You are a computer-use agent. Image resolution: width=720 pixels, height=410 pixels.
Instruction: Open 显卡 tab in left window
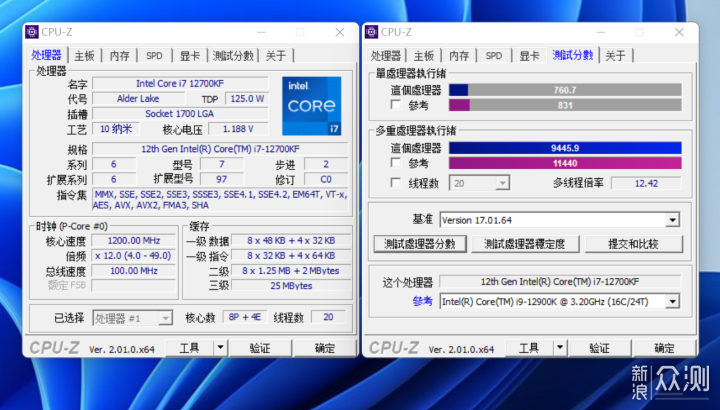pyautogui.click(x=190, y=56)
